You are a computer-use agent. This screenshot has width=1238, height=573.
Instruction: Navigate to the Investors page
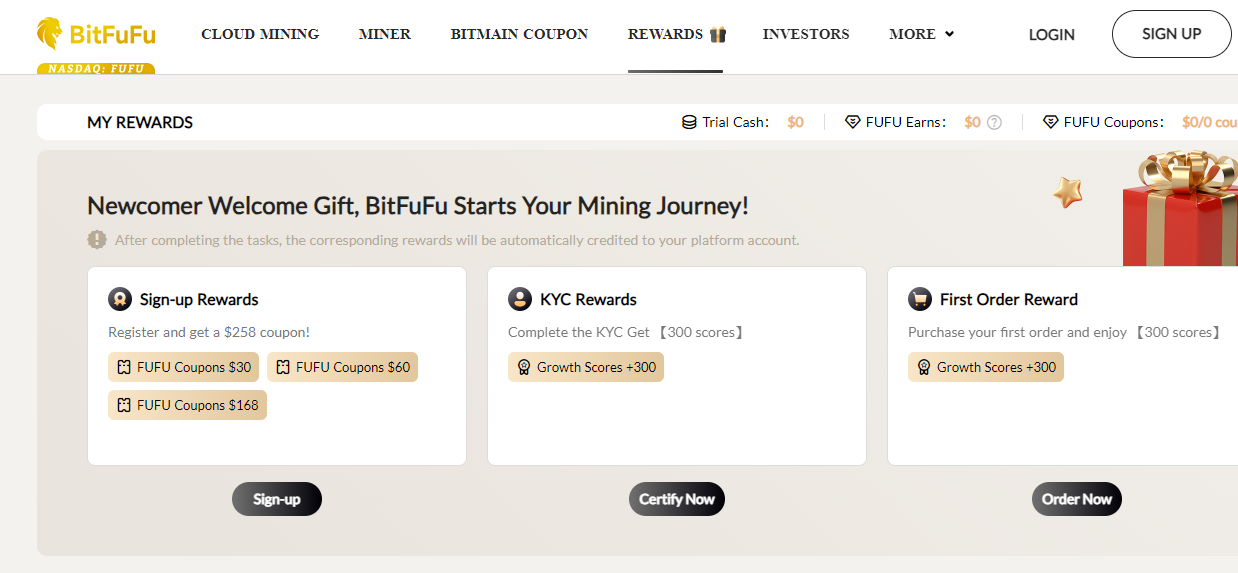(x=806, y=34)
